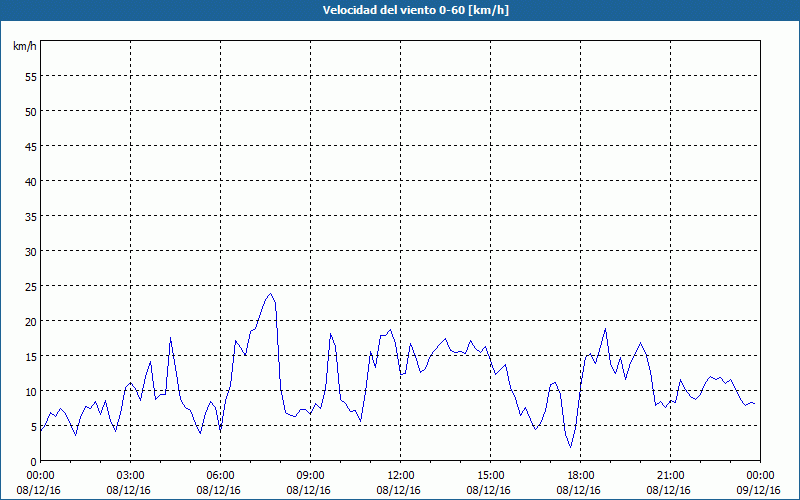This screenshot has width=800, height=500.
Task: Click the '45' y-axis label
Action: [x=31, y=146]
